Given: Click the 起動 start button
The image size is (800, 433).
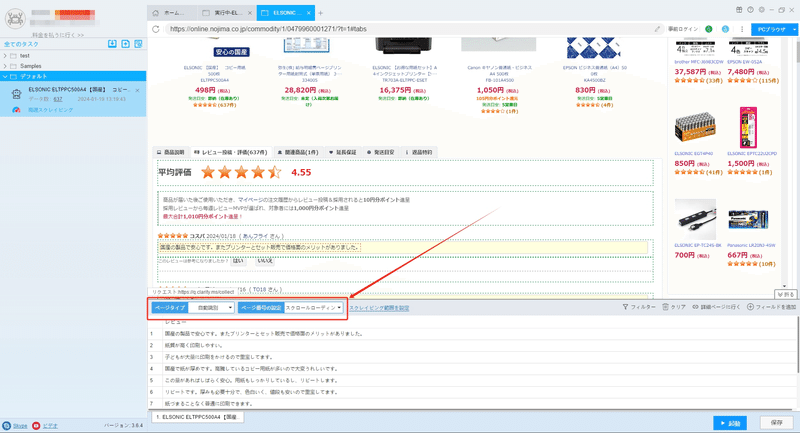Looking at the screenshot, I should click(730, 423).
